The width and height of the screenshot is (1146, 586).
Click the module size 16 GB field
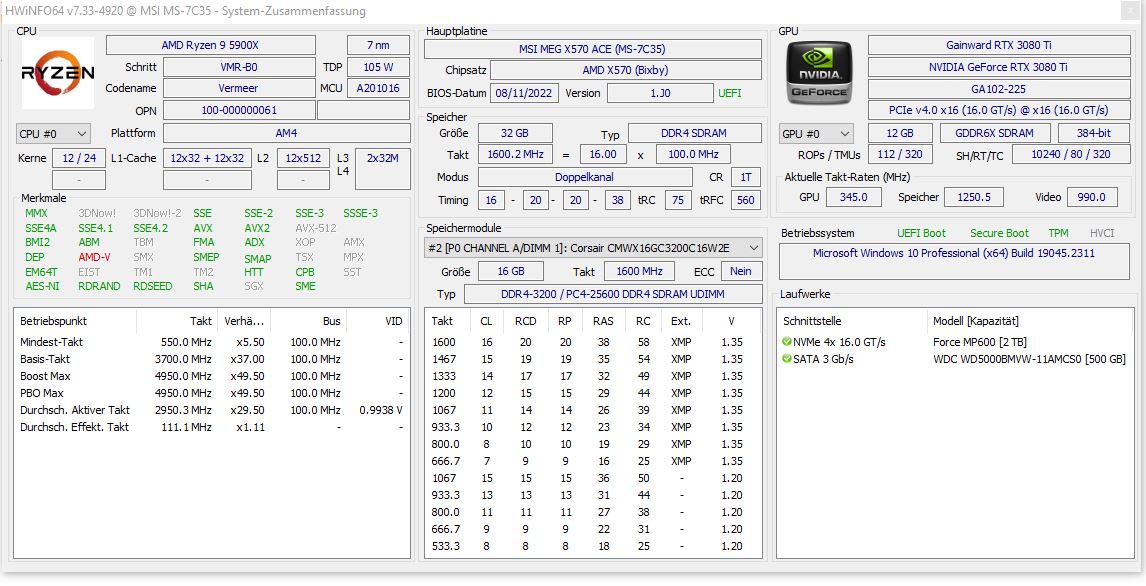click(511, 271)
